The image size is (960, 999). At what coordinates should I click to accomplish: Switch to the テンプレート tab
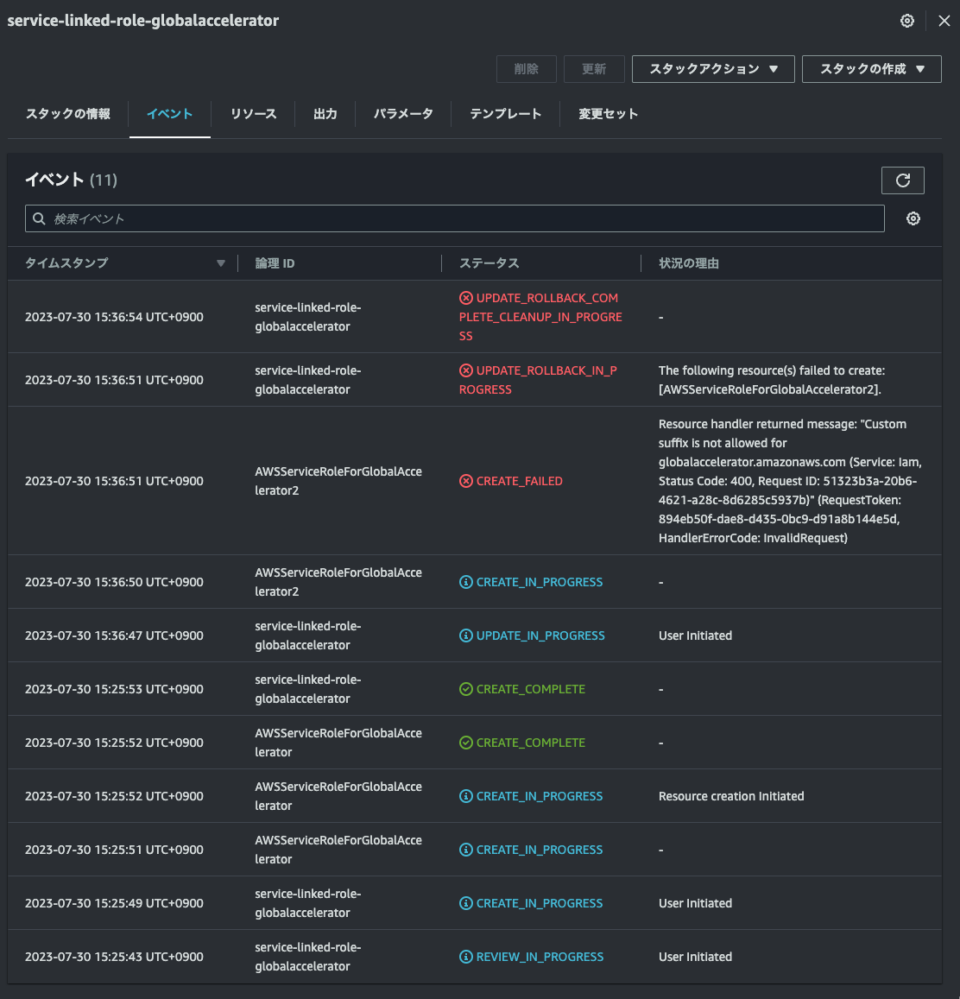click(x=505, y=114)
